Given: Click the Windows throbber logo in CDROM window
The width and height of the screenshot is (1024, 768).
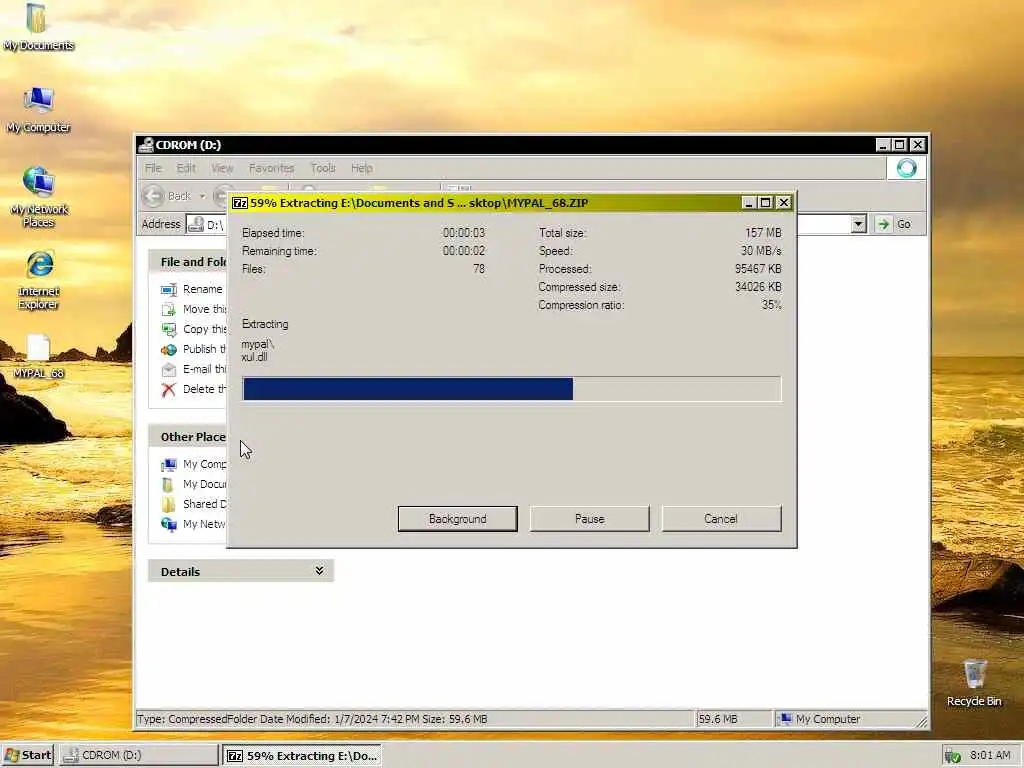Looking at the screenshot, I should point(906,168).
